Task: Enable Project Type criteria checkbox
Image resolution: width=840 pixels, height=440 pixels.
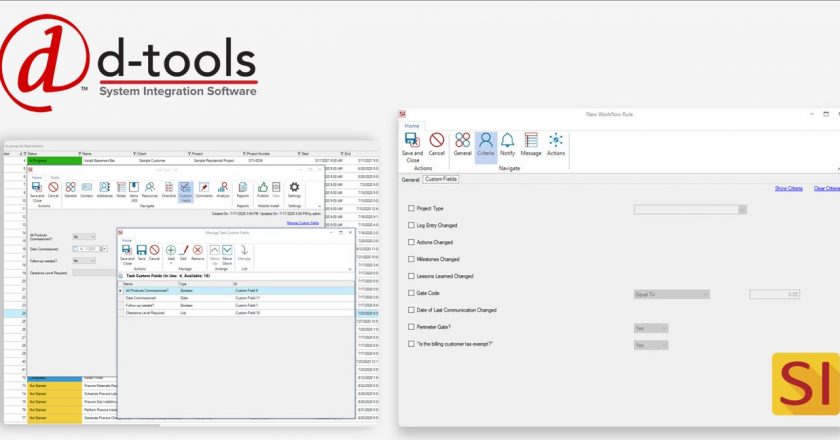Action: pos(411,208)
